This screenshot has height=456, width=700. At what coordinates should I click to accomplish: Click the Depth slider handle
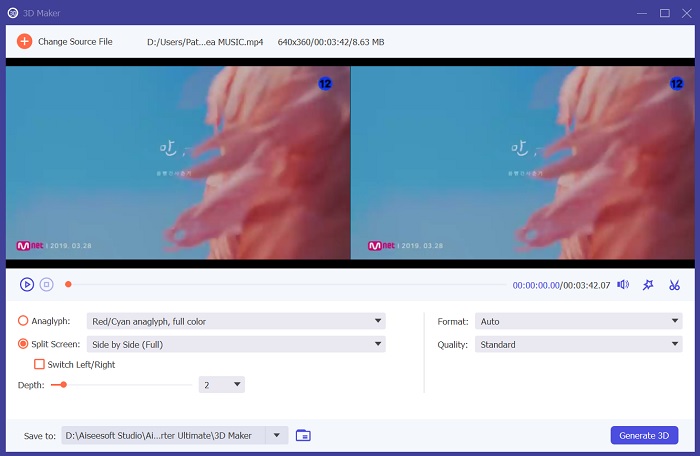(64, 385)
